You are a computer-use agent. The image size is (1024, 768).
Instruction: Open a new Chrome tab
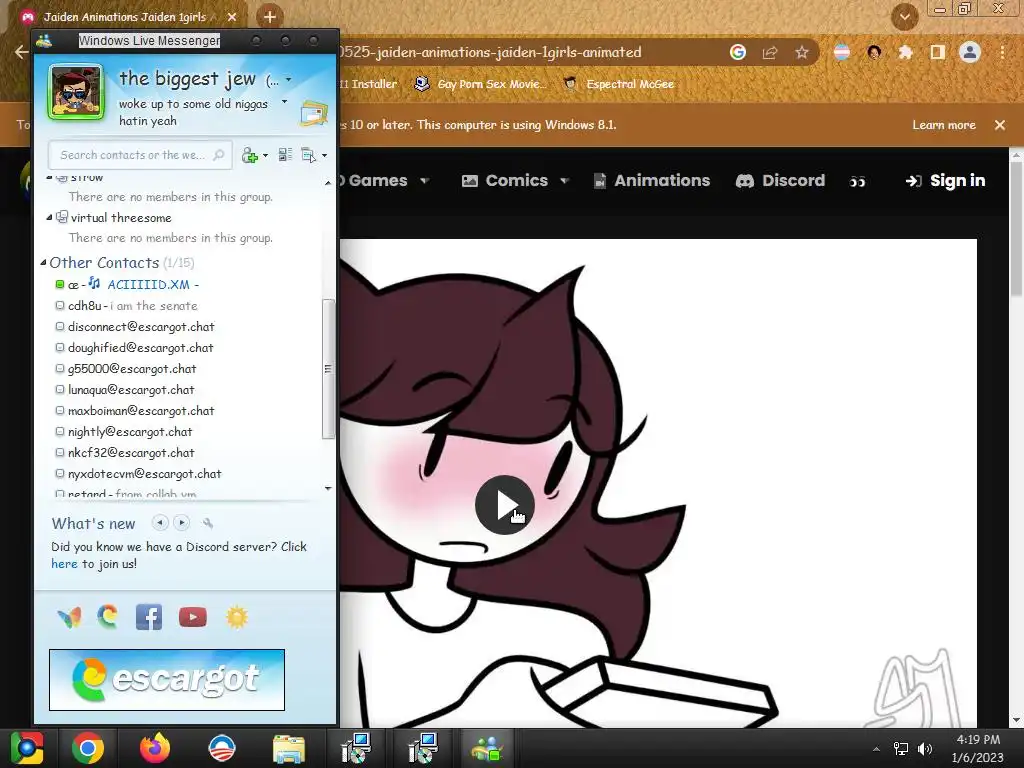click(x=270, y=17)
